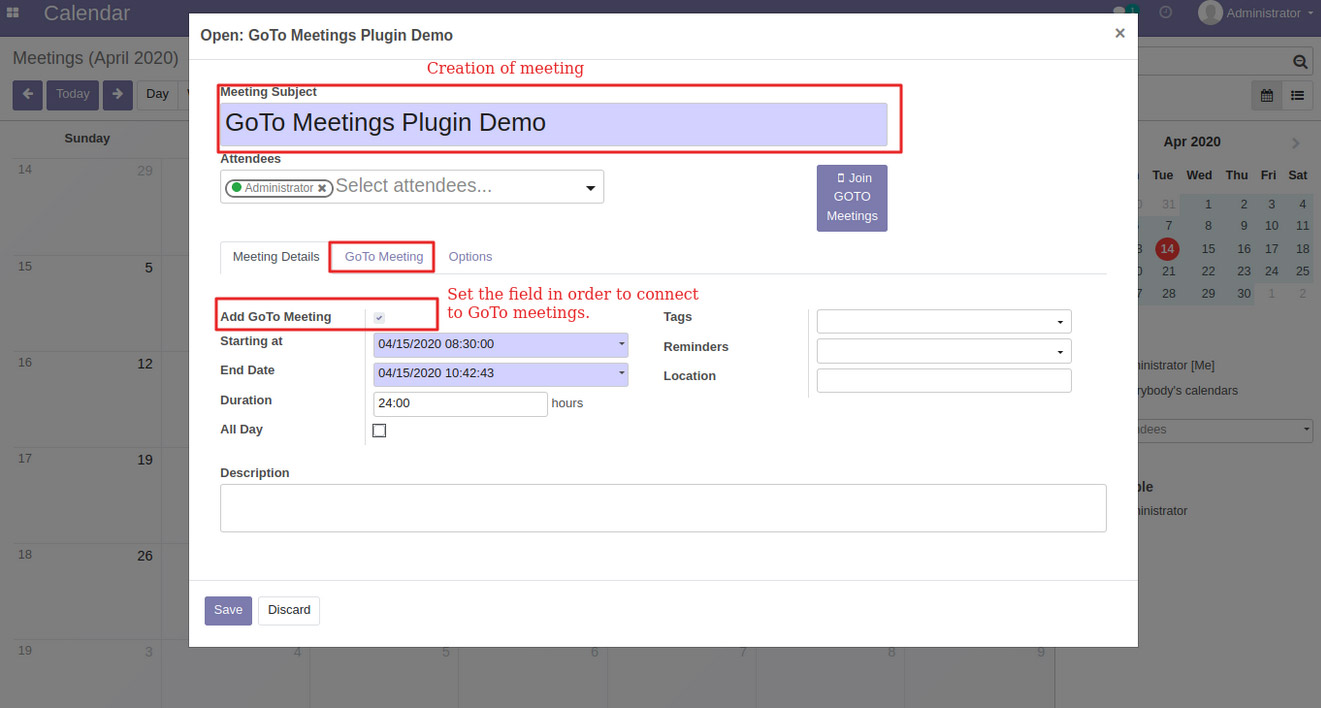Open the activities clock icon
This screenshot has height=708, width=1321.
tap(1165, 13)
